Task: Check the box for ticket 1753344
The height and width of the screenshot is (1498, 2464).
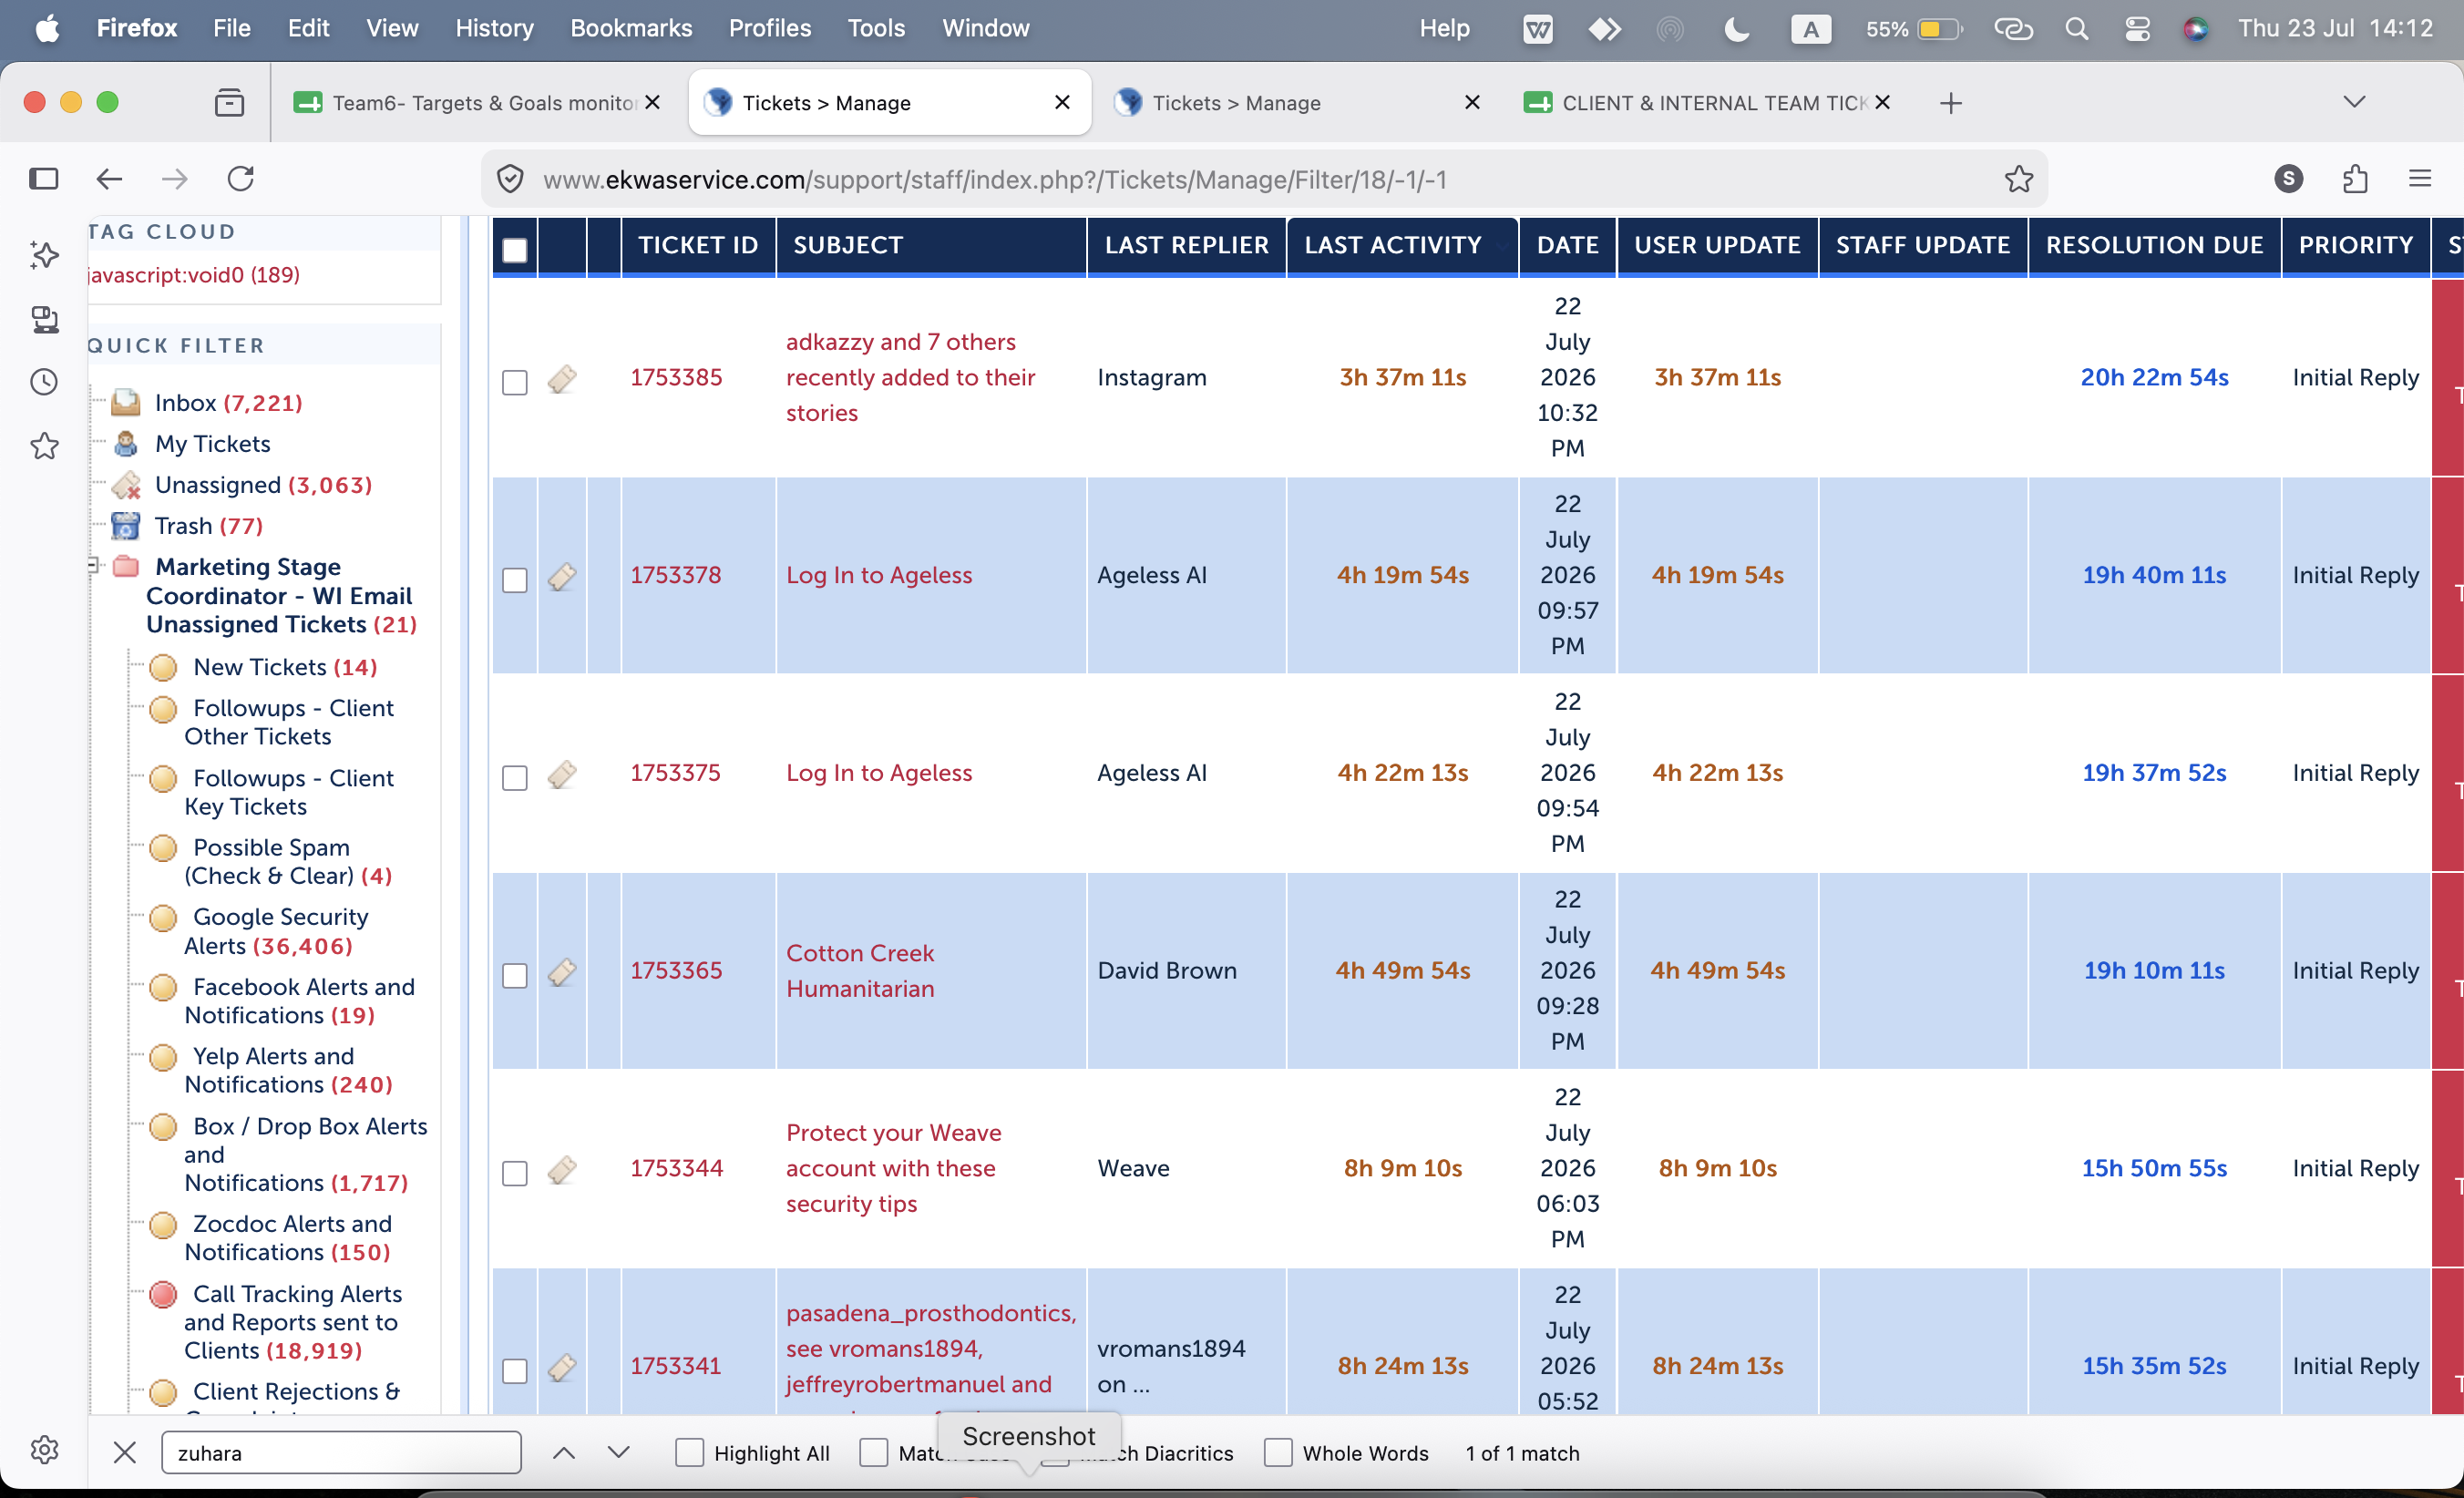Action: click(515, 1173)
